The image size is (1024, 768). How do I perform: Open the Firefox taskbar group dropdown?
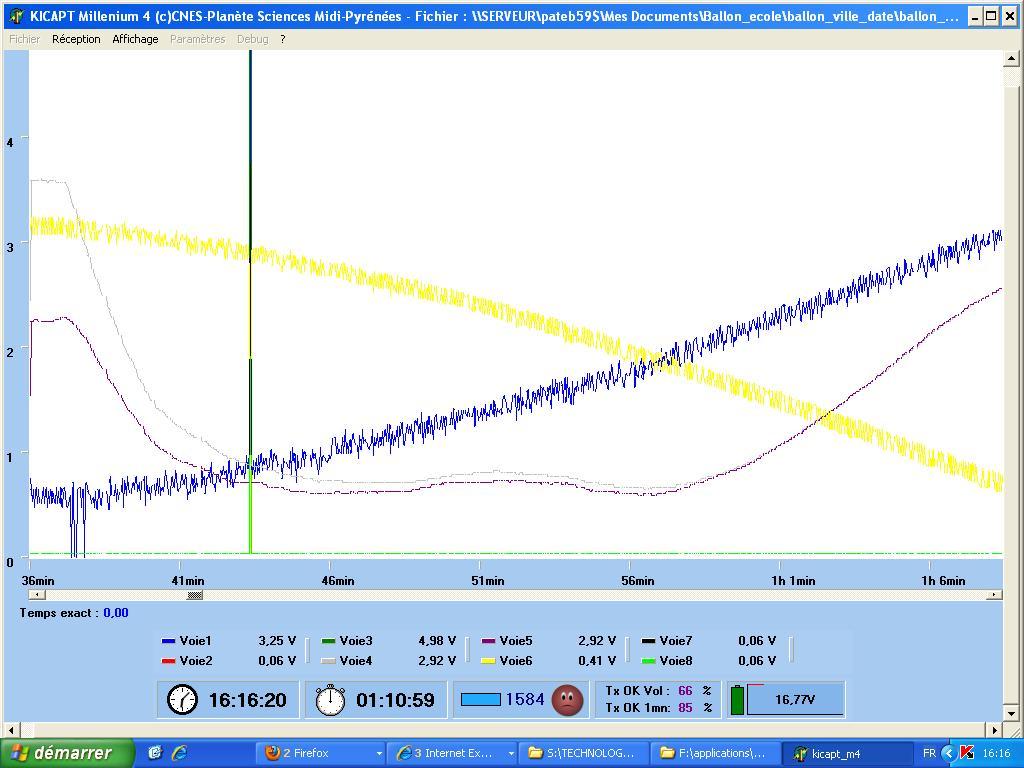(x=379, y=753)
